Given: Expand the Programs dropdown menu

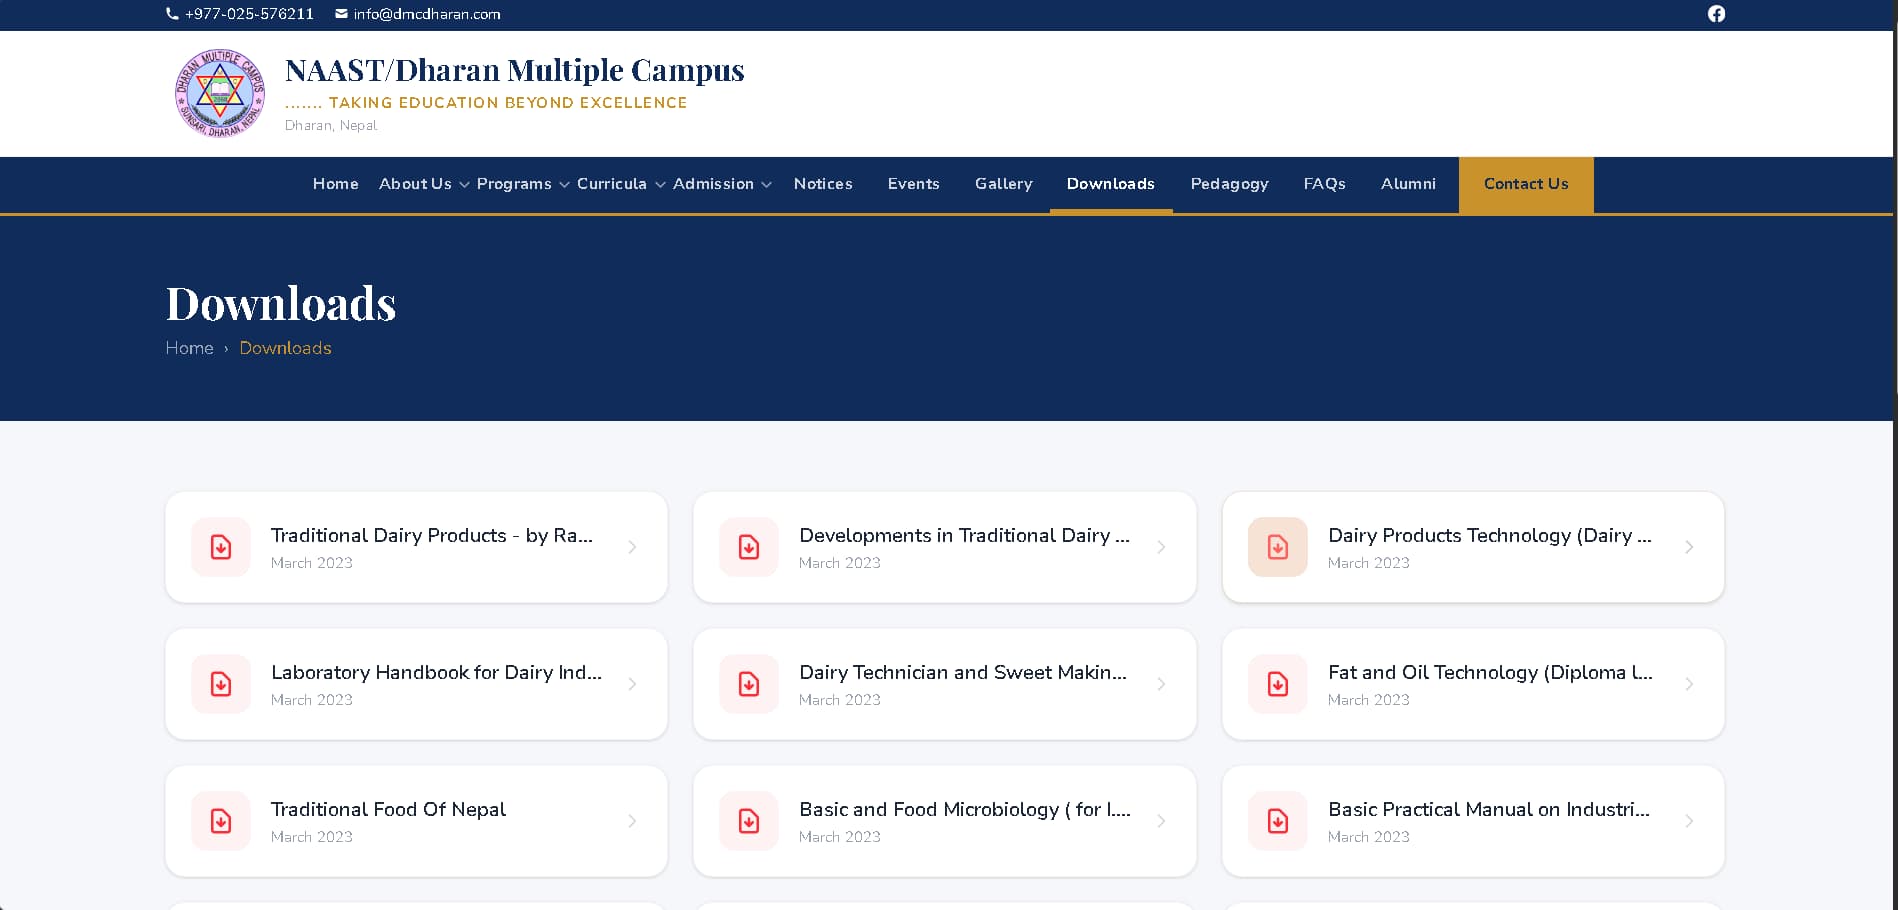Looking at the screenshot, I should 523,184.
